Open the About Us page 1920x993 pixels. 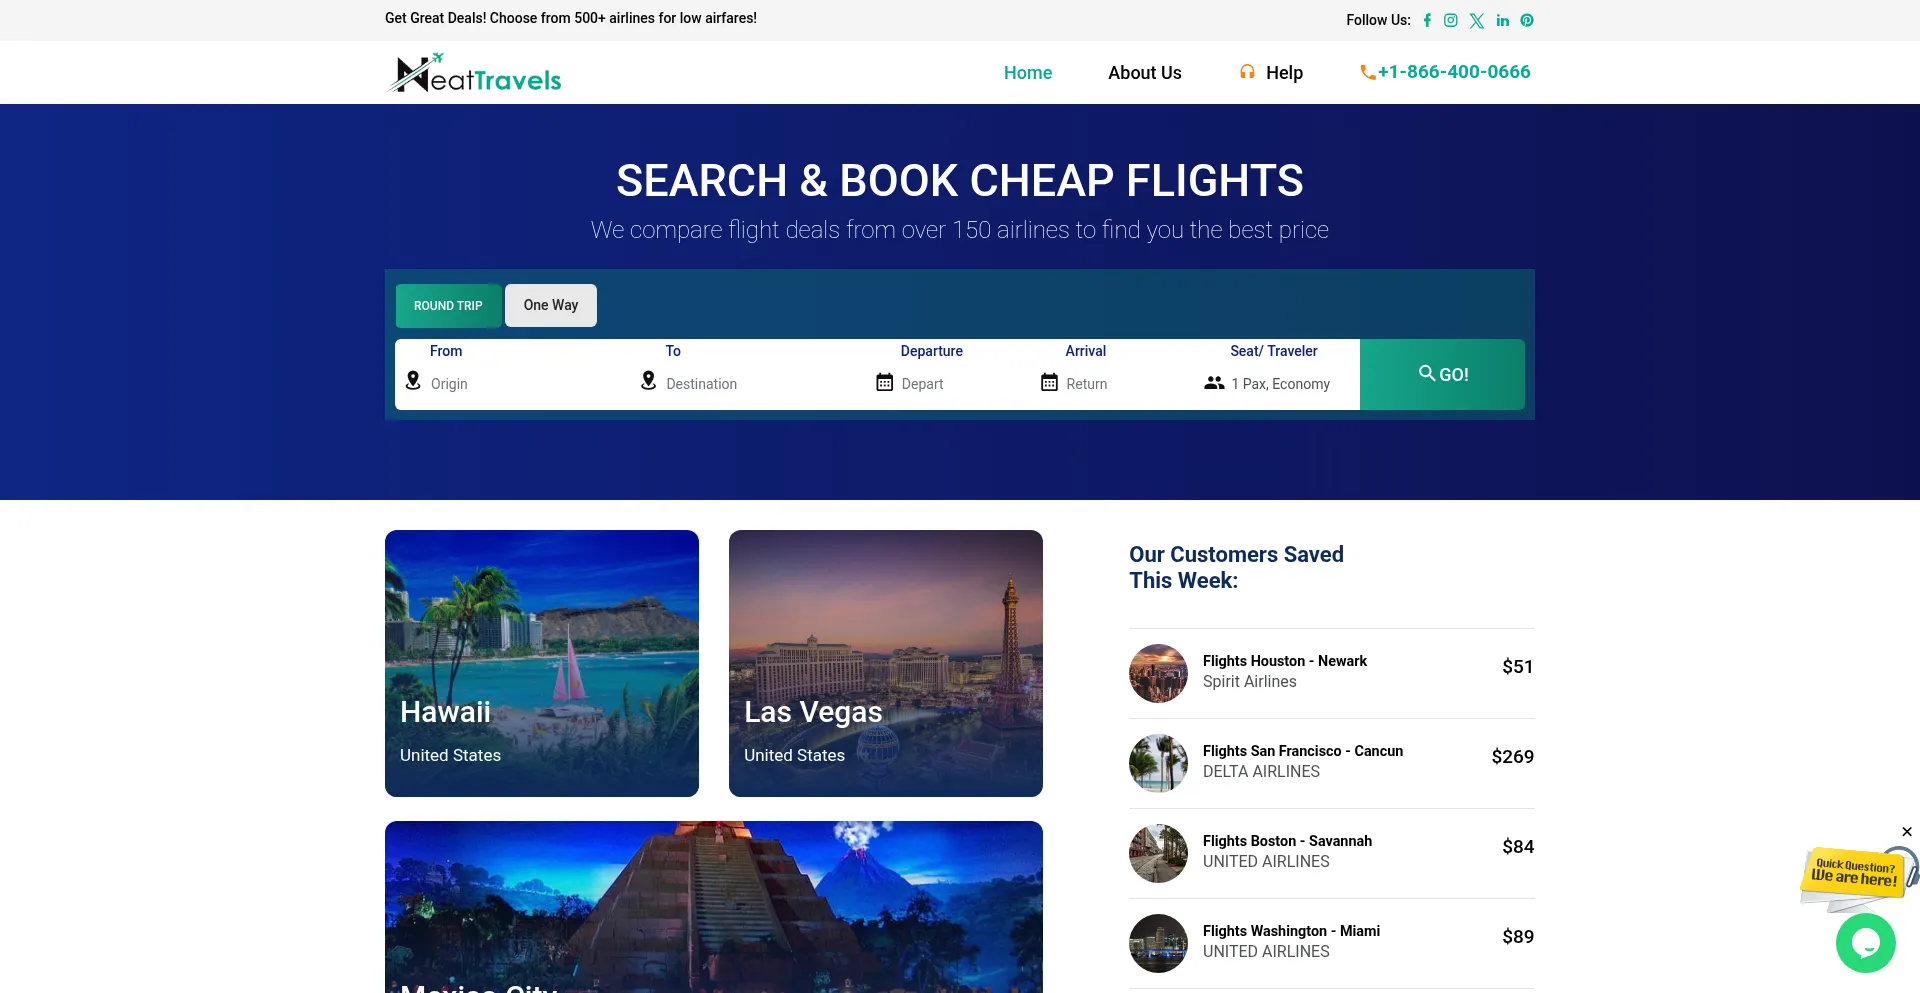pyautogui.click(x=1145, y=73)
